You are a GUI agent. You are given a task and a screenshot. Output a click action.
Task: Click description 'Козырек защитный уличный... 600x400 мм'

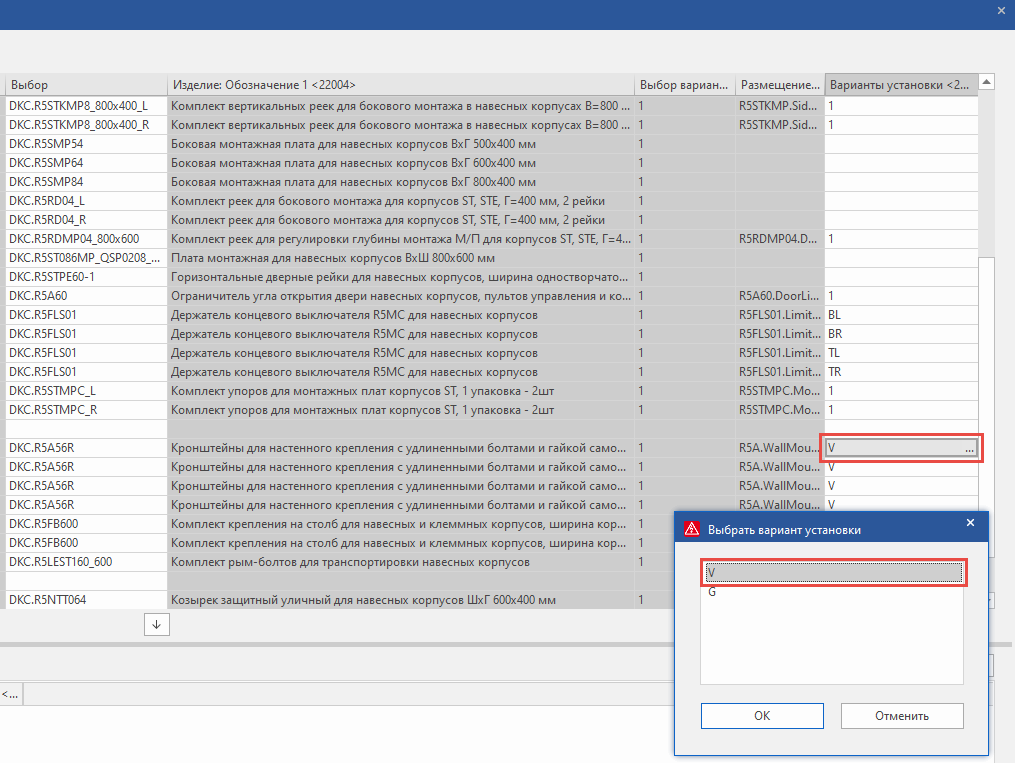(401, 600)
